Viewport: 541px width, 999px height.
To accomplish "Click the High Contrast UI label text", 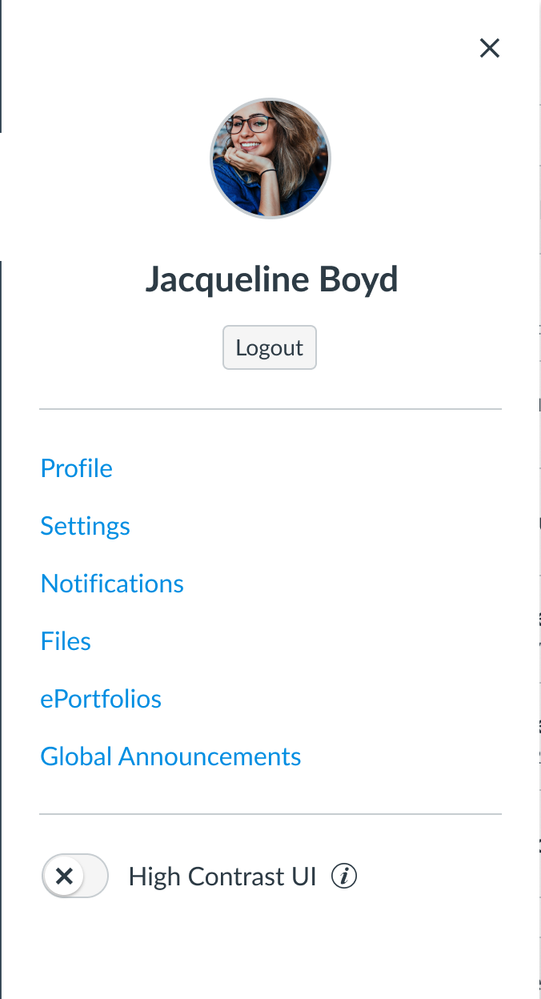I will click(x=222, y=876).
